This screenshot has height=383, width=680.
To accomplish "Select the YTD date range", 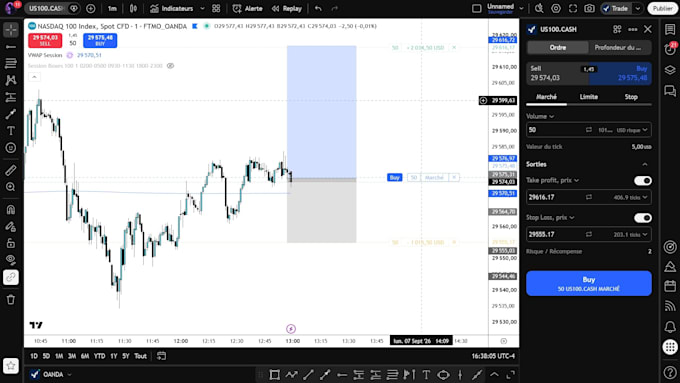I will point(99,356).
